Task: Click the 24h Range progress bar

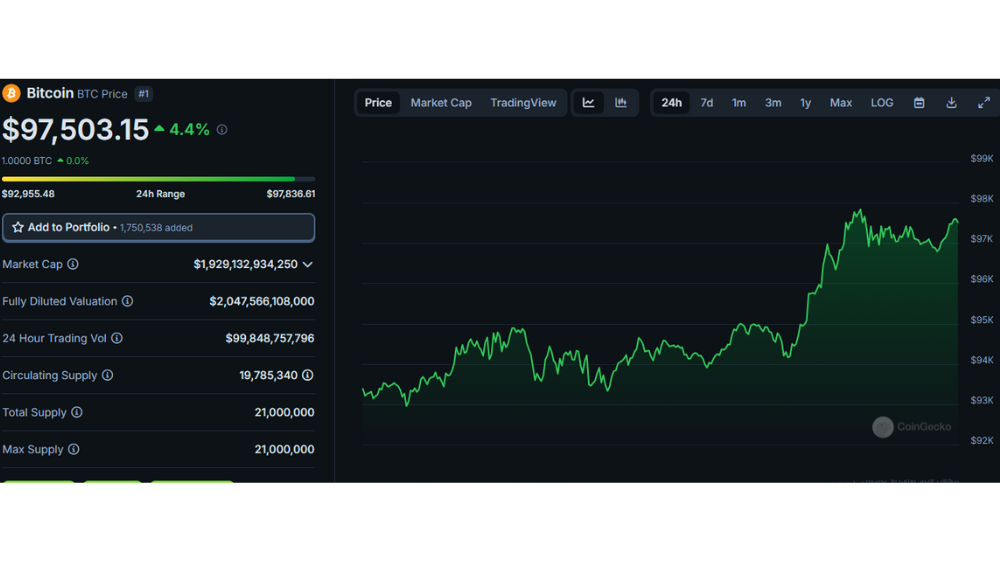Action: 158,179
